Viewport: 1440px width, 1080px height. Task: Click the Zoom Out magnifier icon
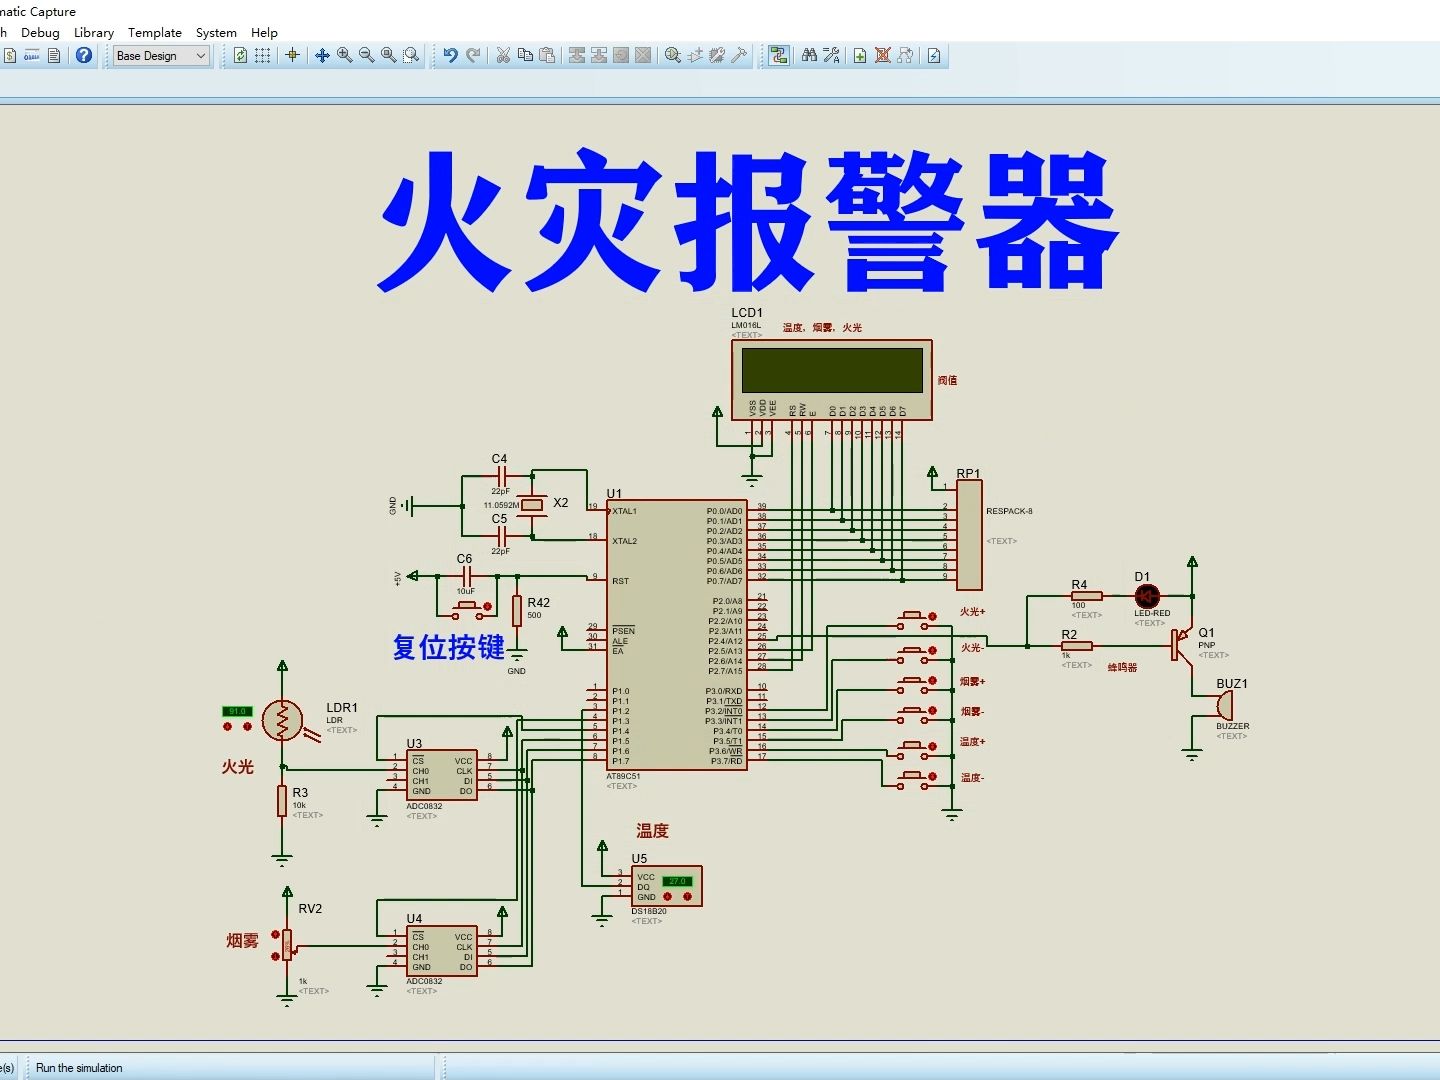click(366, 55)
